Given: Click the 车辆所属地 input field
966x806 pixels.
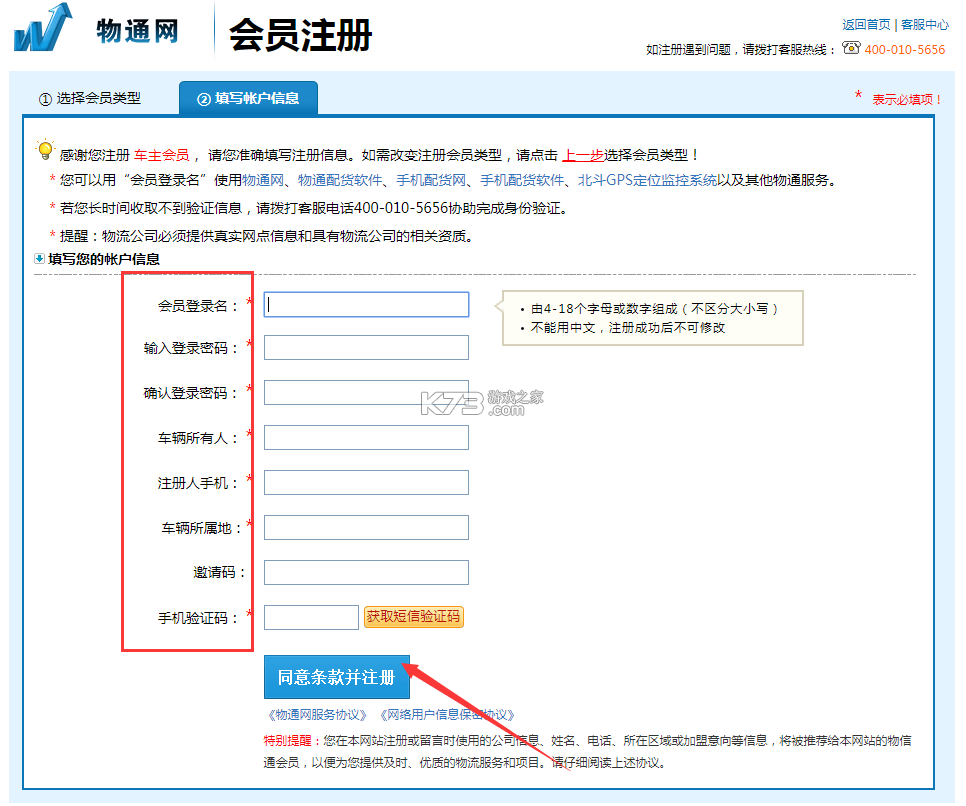Looking at the screenshot, I should click(x=367, y=527).
